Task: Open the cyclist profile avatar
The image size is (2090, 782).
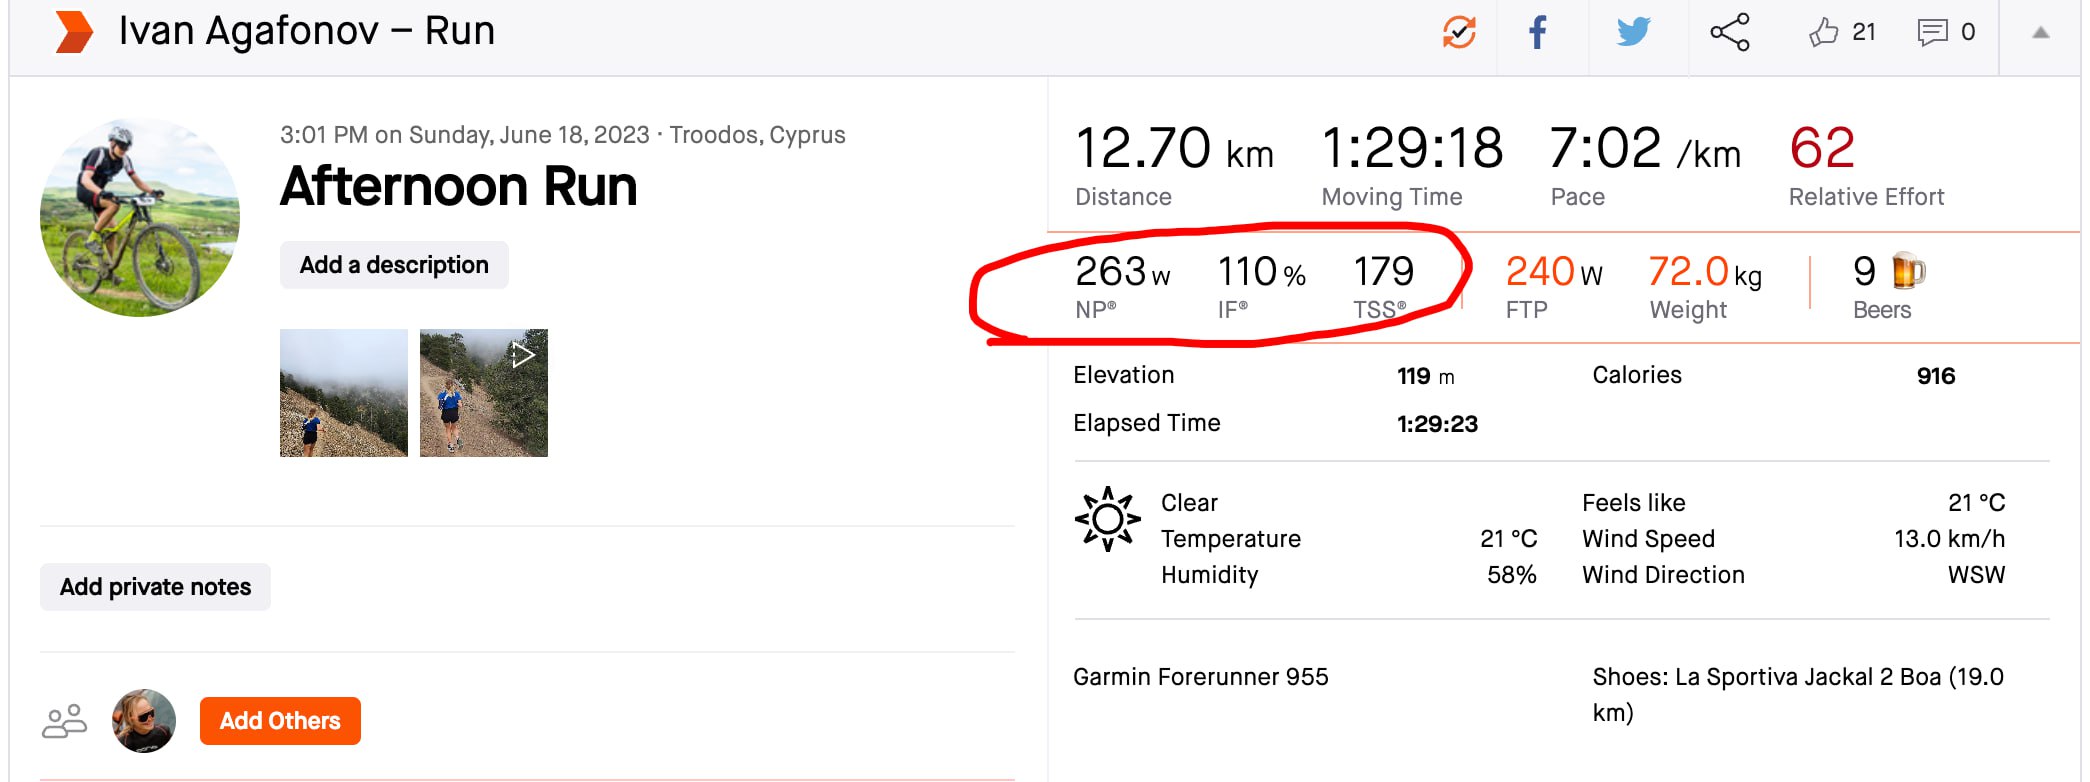Action: point(140,217)
